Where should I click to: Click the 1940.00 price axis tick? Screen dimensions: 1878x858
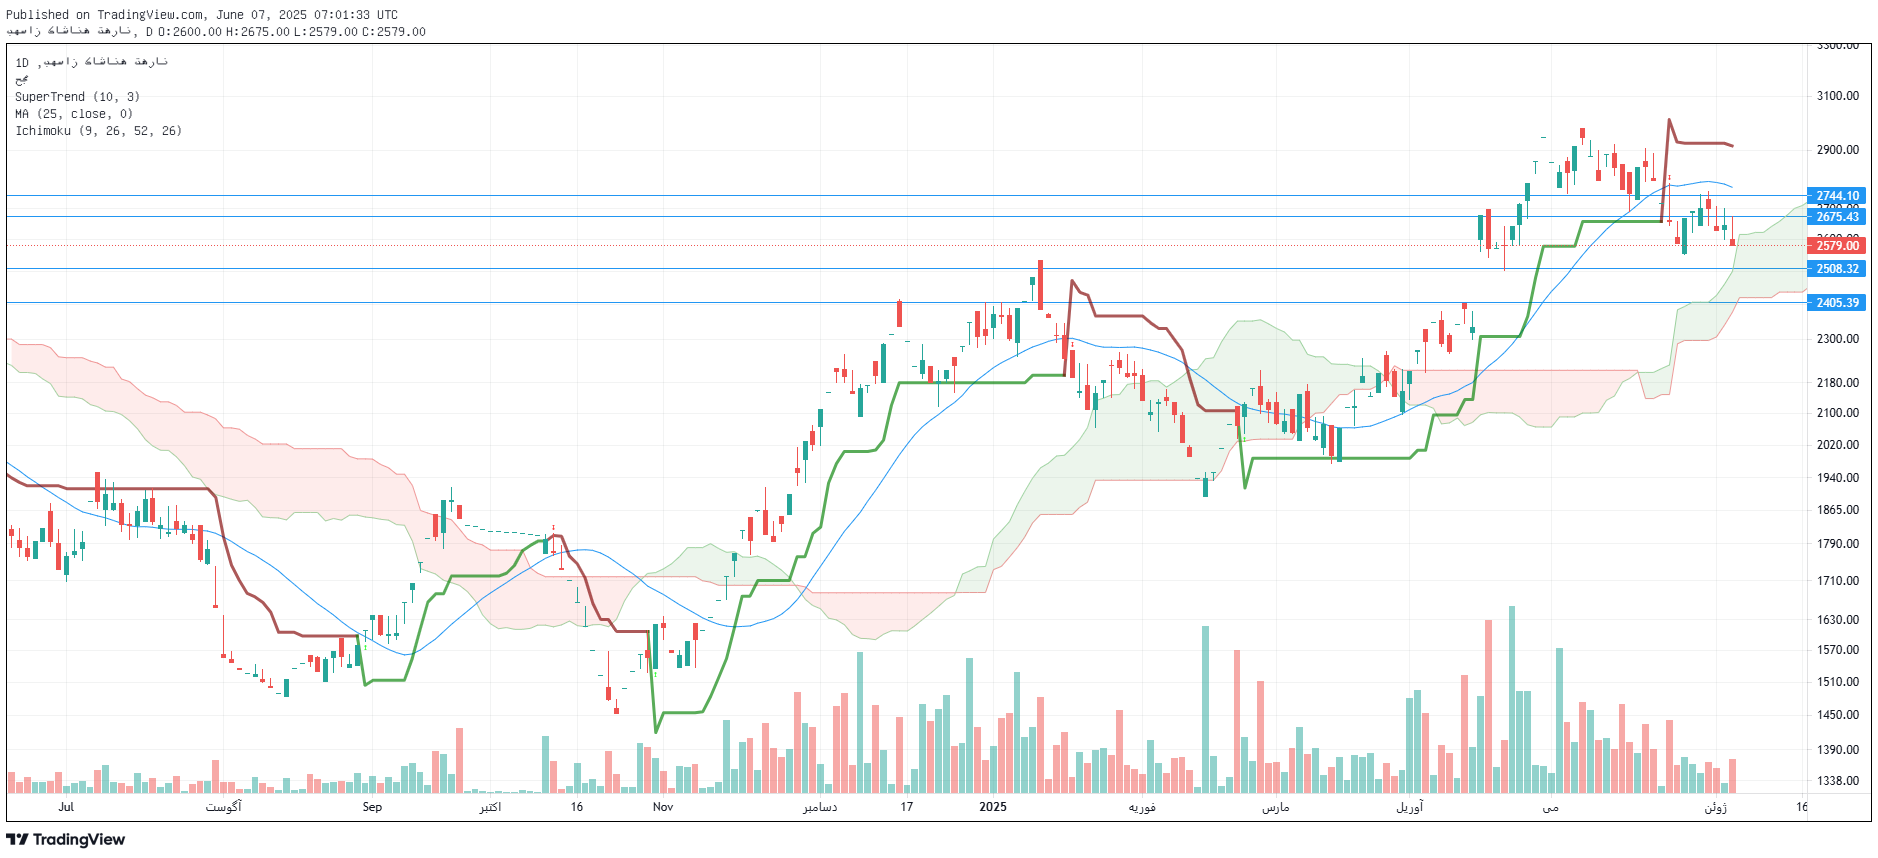coord(1838,478)
